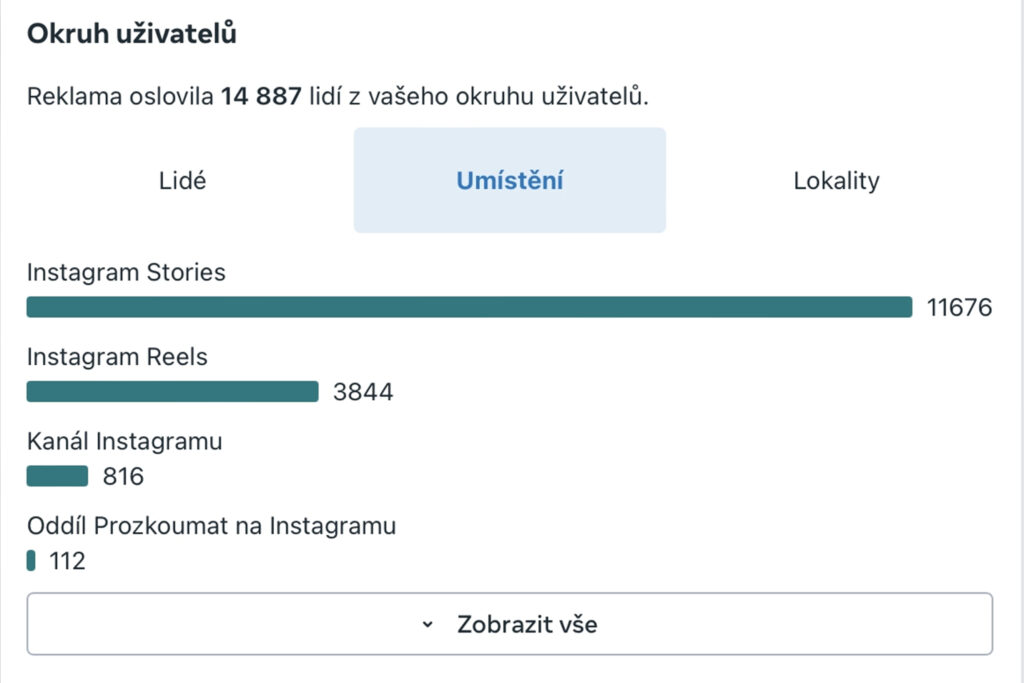
Task: Click the Kanál Instagramu reach bar
Action: pos(57,477)
